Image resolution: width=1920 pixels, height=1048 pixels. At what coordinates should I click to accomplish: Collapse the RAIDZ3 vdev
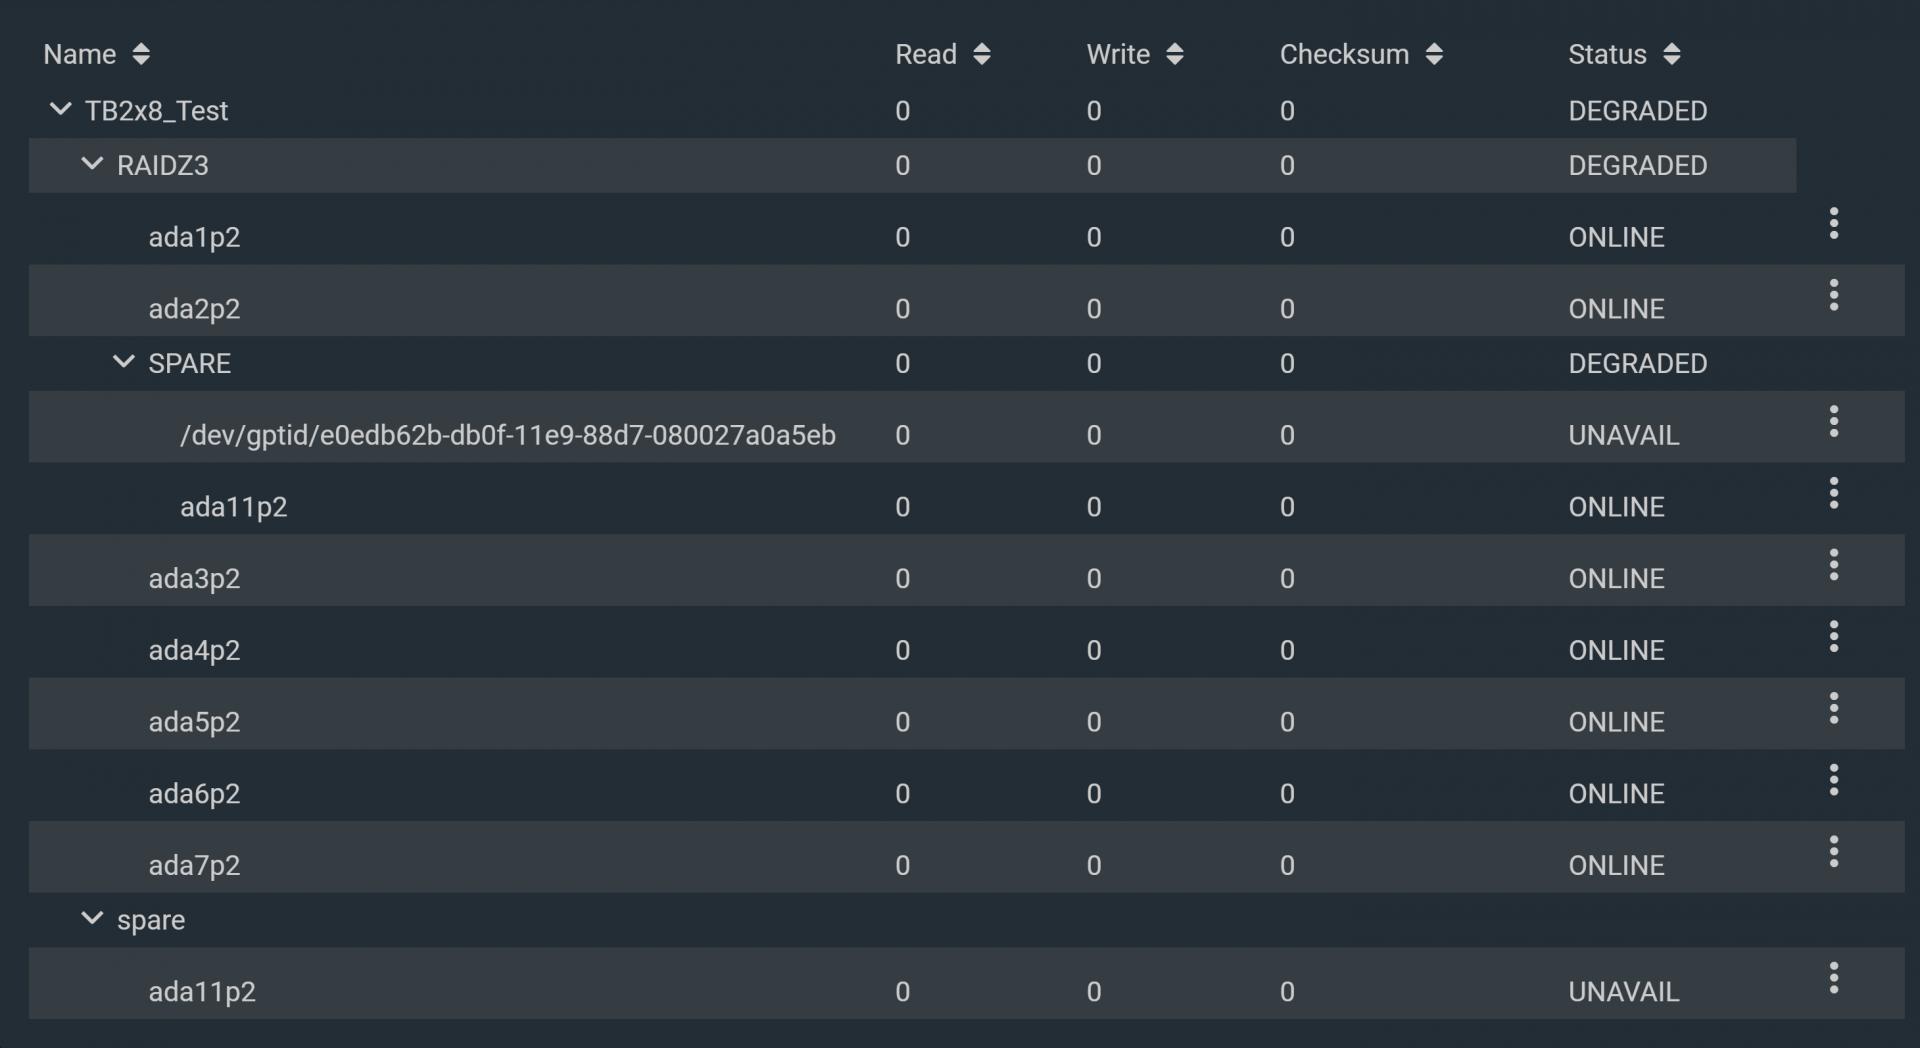click(92, 164)
